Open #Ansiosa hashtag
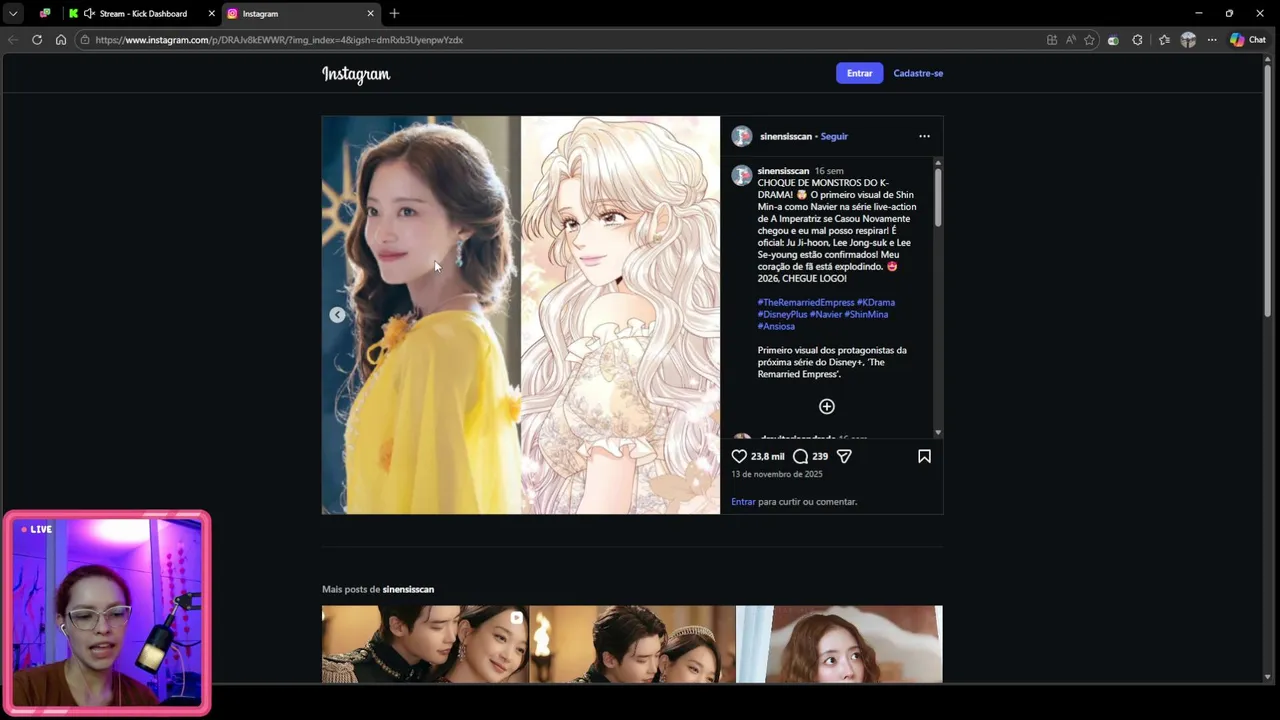The height and width of the screenshot is (720, 1280). (x=776, y=326)
